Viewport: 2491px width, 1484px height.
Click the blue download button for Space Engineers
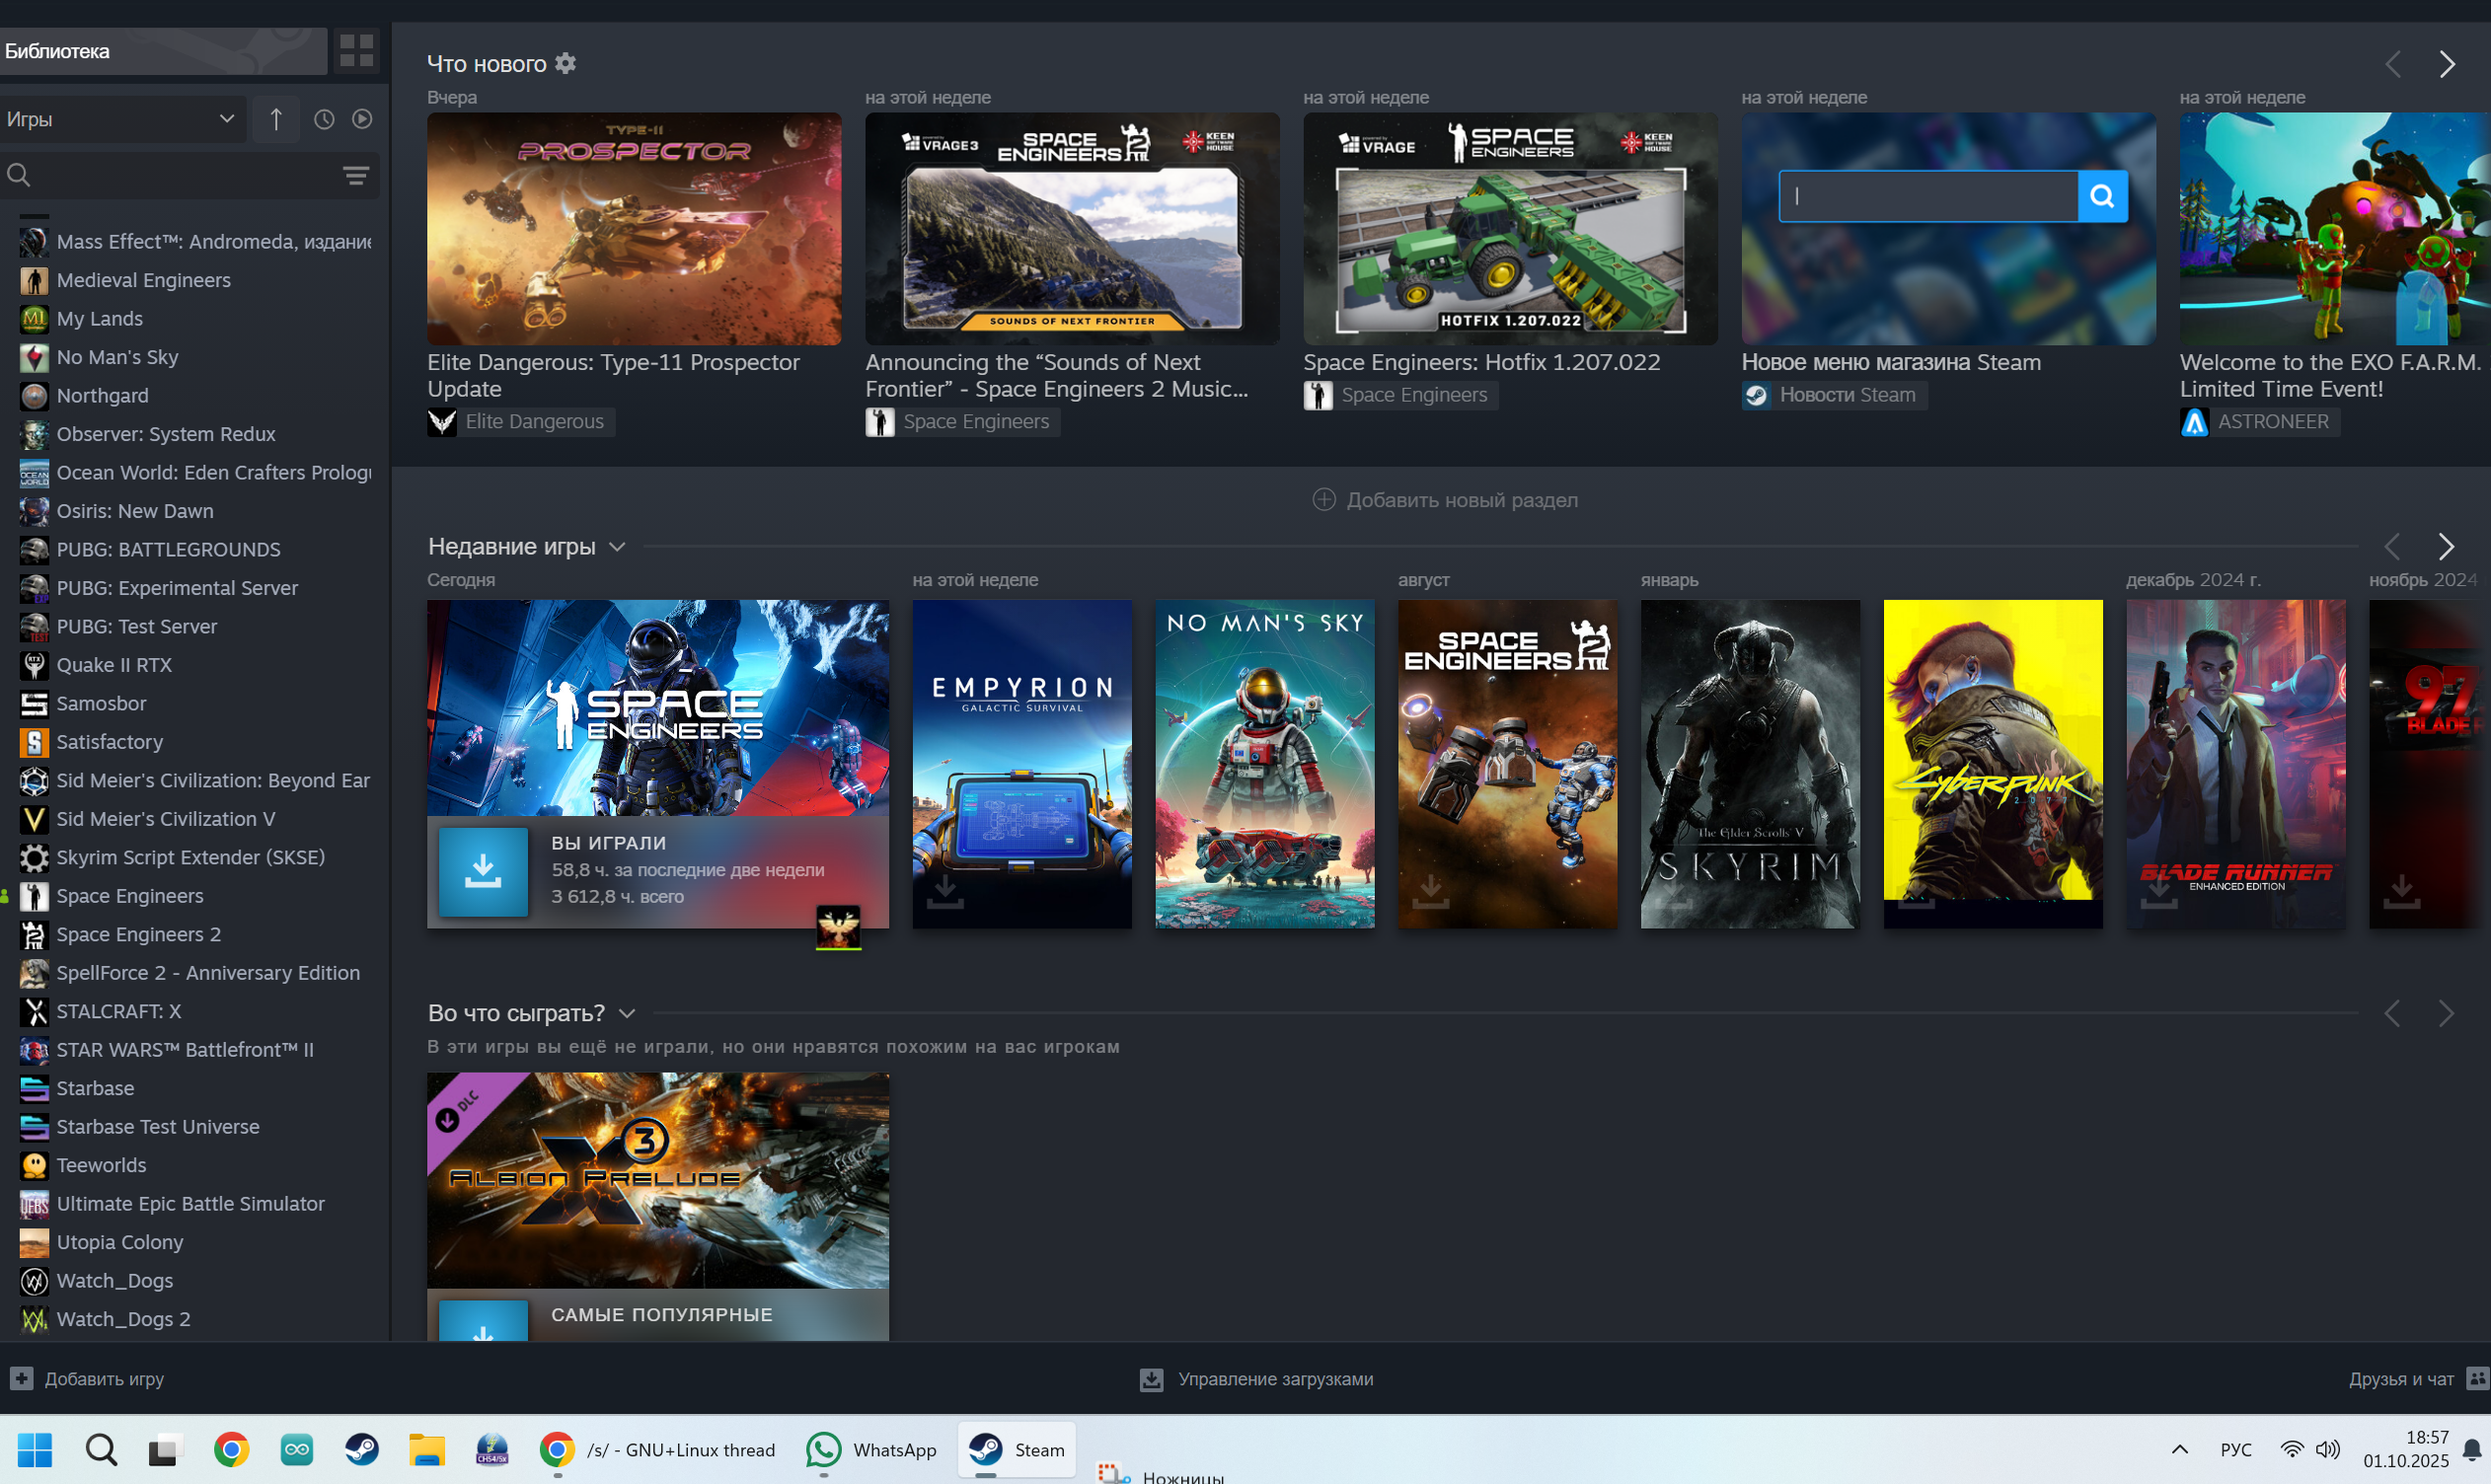click(483, 871)
